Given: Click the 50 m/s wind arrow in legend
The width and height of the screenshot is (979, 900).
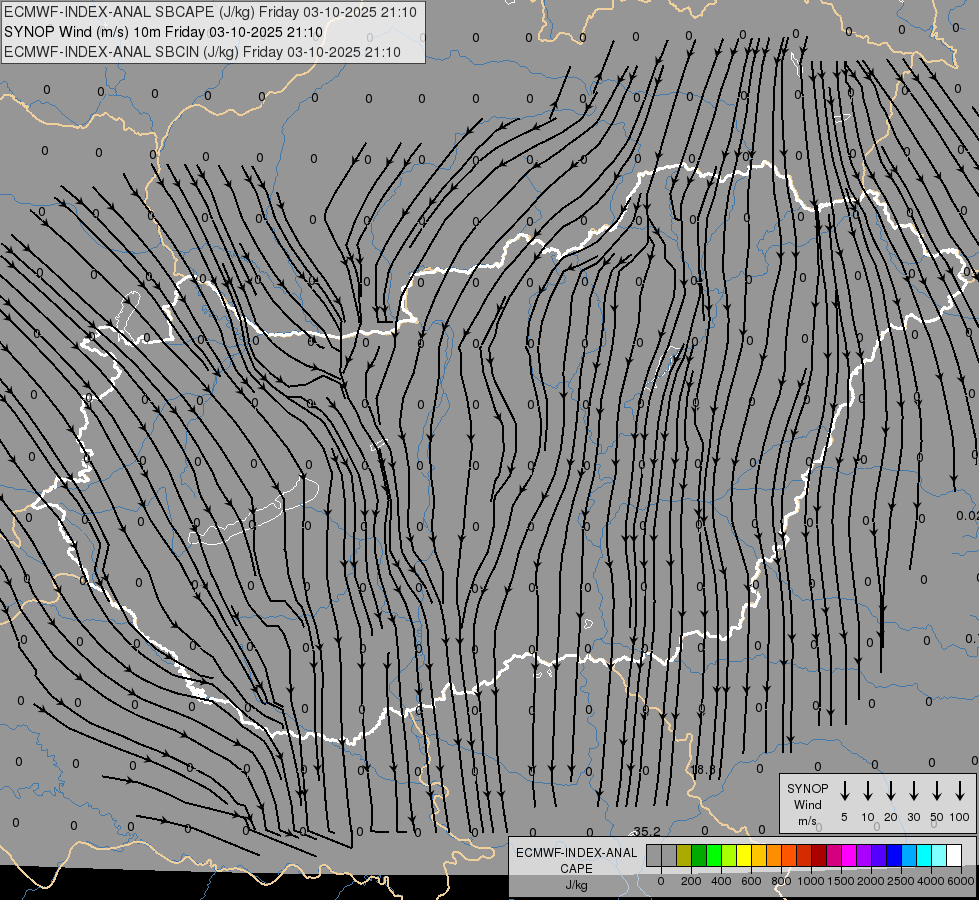Looking at the screenshot, I should [x=937, y=791].
